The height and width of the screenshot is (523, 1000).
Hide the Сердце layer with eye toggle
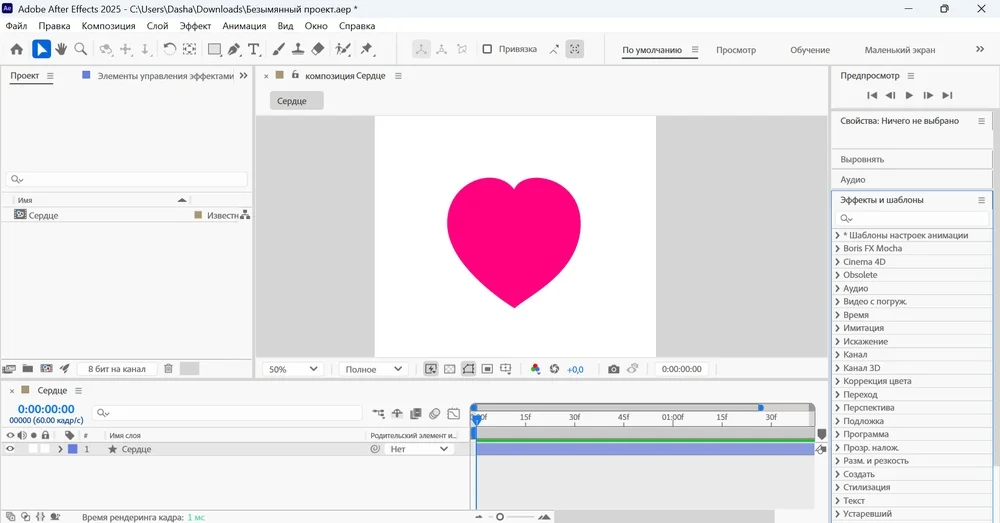coord(11,450)
